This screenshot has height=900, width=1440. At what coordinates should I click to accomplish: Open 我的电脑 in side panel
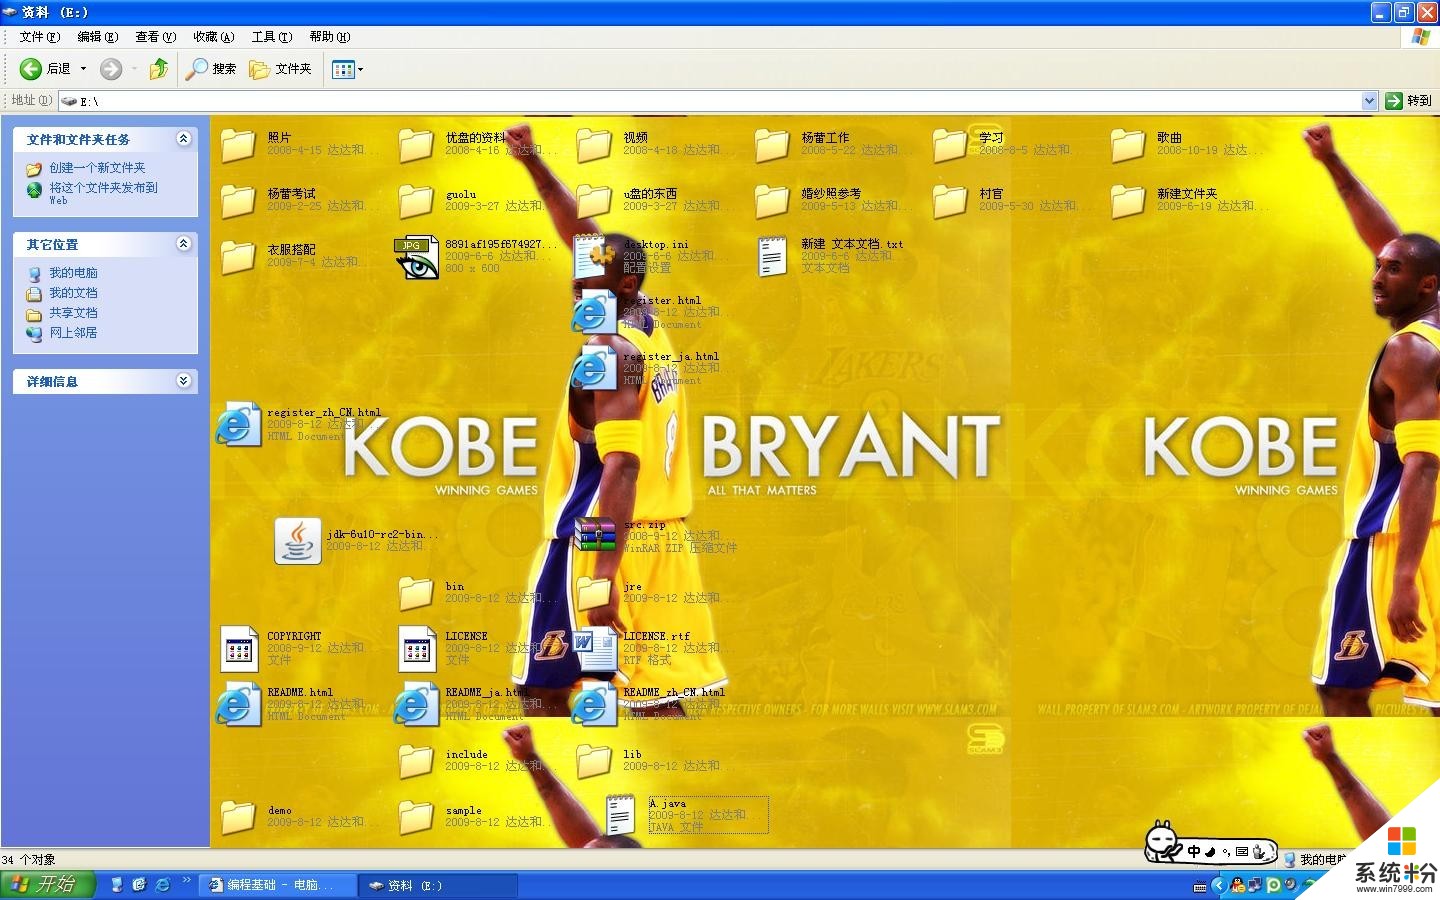point(73,273)
